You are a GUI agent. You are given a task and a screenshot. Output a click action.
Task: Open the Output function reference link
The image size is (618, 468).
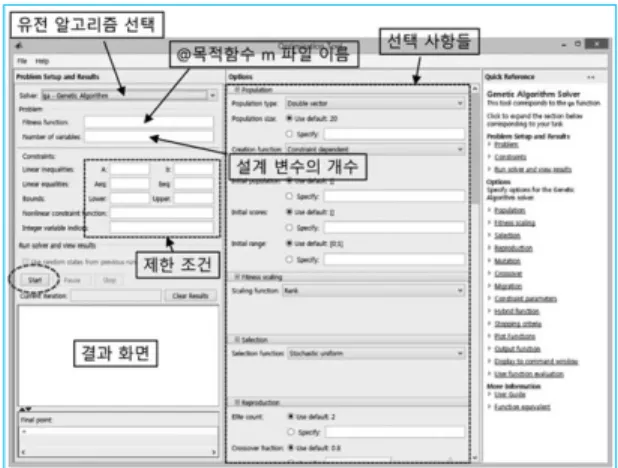coord(517,349)
